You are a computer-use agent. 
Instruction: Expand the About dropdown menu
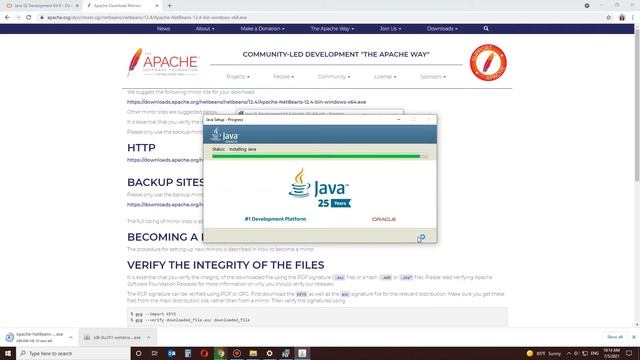[205, 29]
